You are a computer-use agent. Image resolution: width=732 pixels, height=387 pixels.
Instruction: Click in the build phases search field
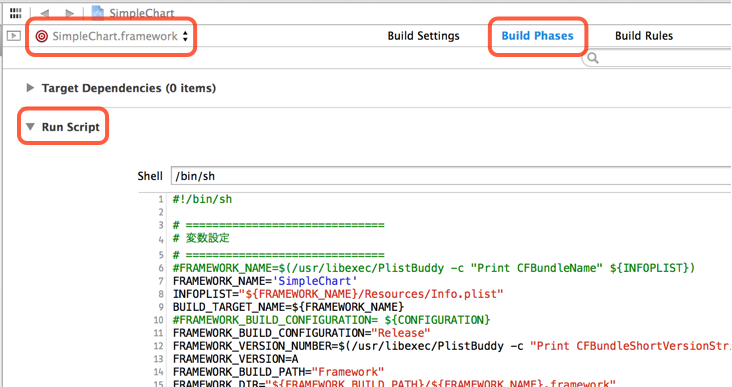(x=657, y=58)
